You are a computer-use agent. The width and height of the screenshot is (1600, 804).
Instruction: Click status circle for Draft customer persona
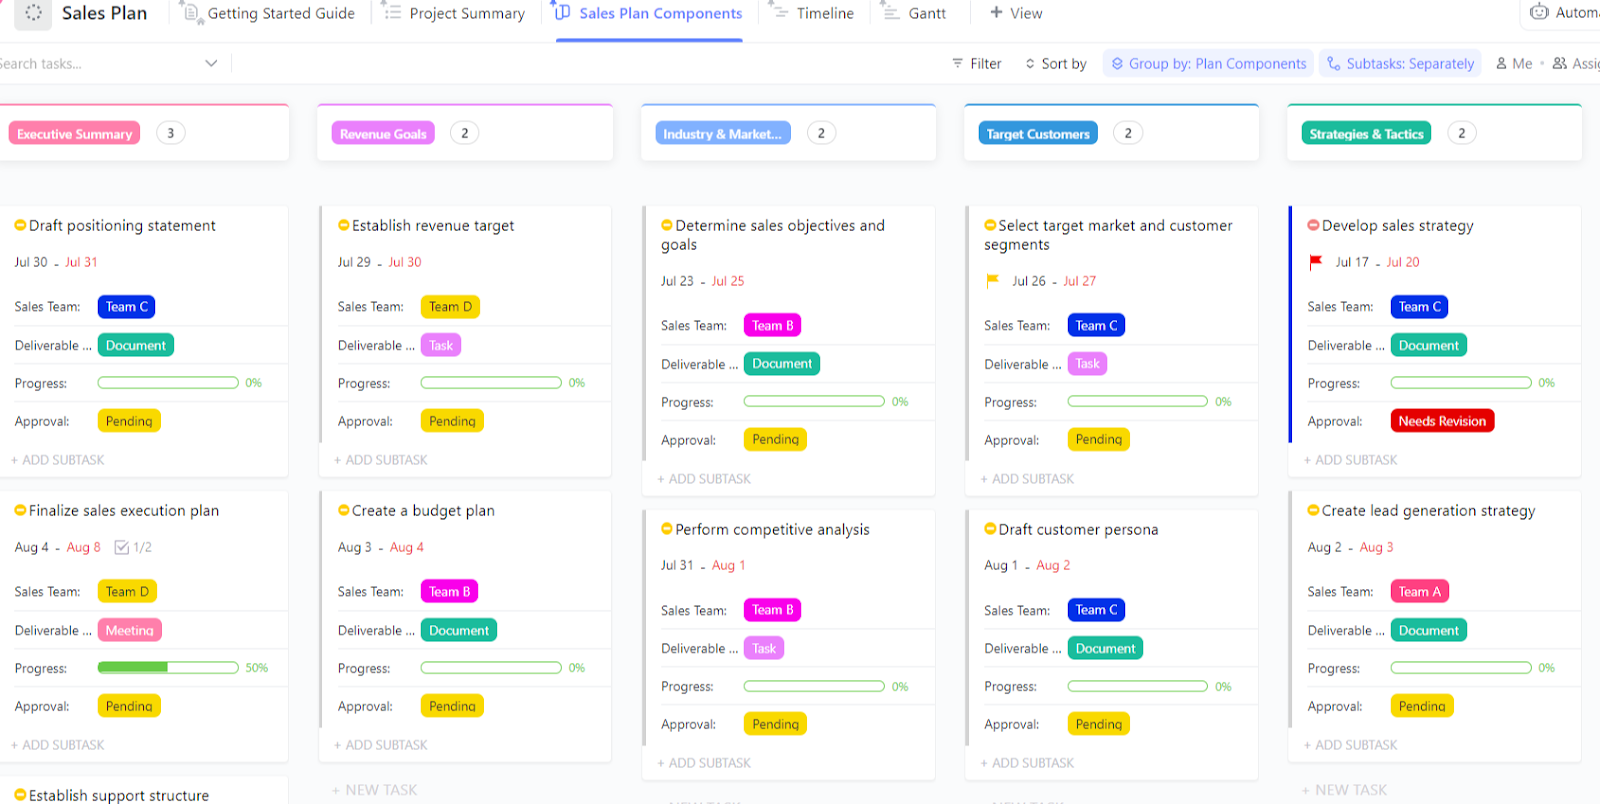tap(990, 529)
